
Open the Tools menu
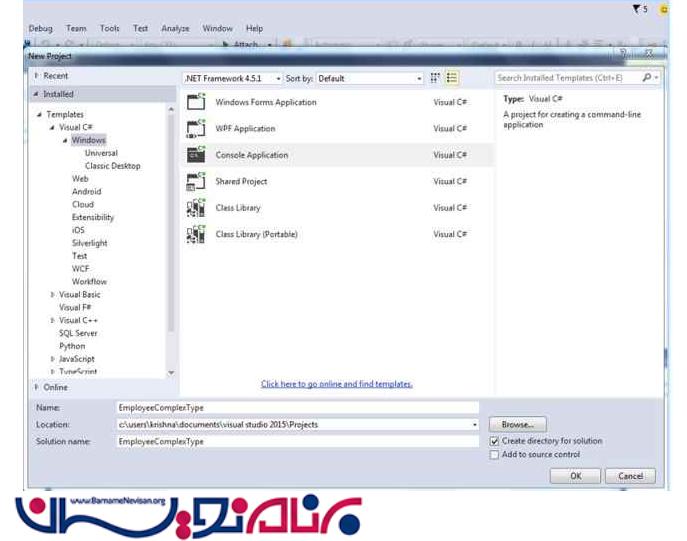click(109, 29)
